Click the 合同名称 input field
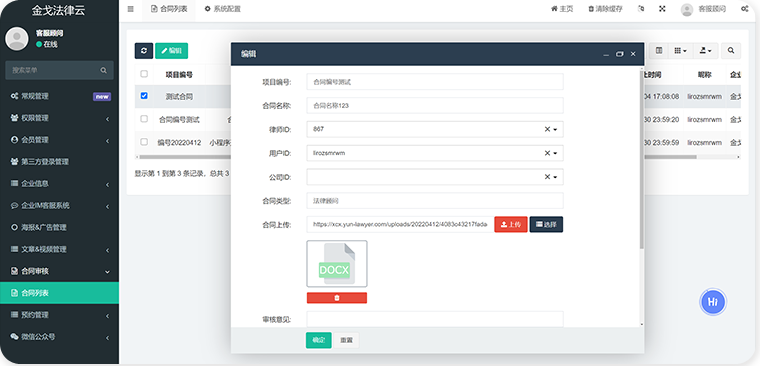Viewport: 760px width, 366px height. pyautogui.click(x=435, y=106)
